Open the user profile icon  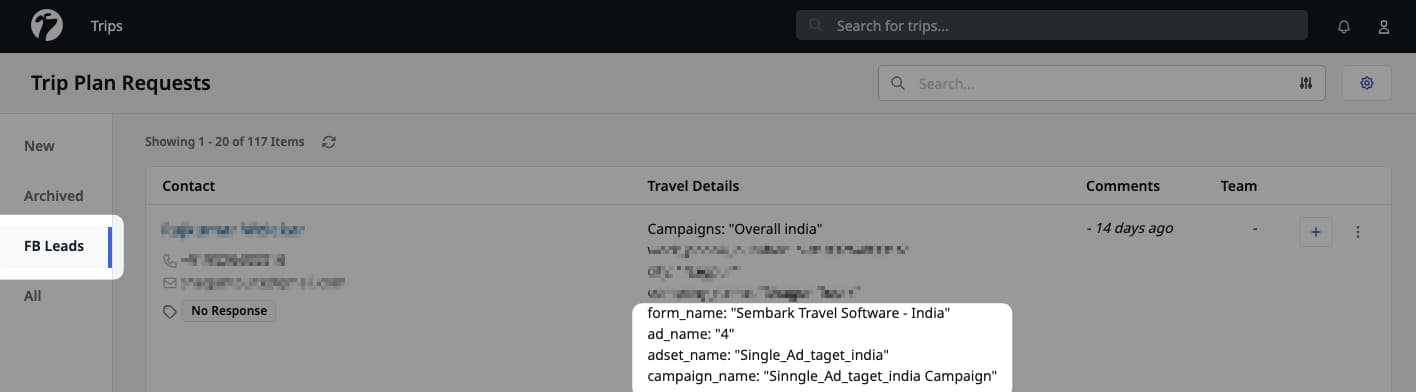click(x=1384, y=26)
